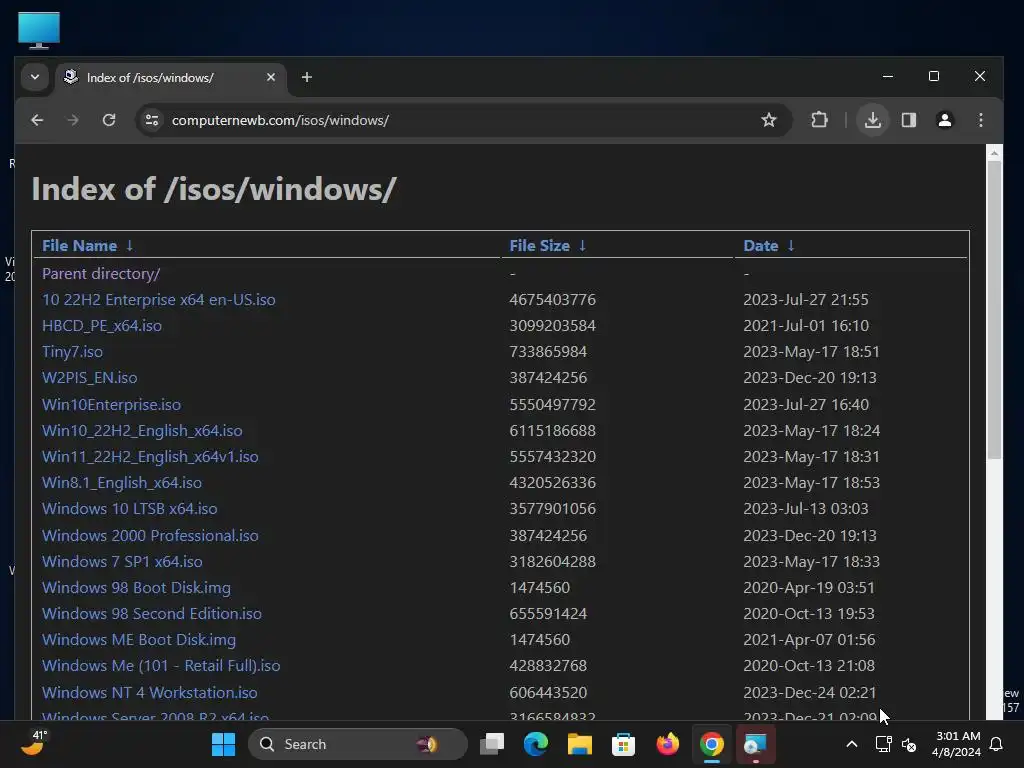Open a new browser tab

point(306,77)
